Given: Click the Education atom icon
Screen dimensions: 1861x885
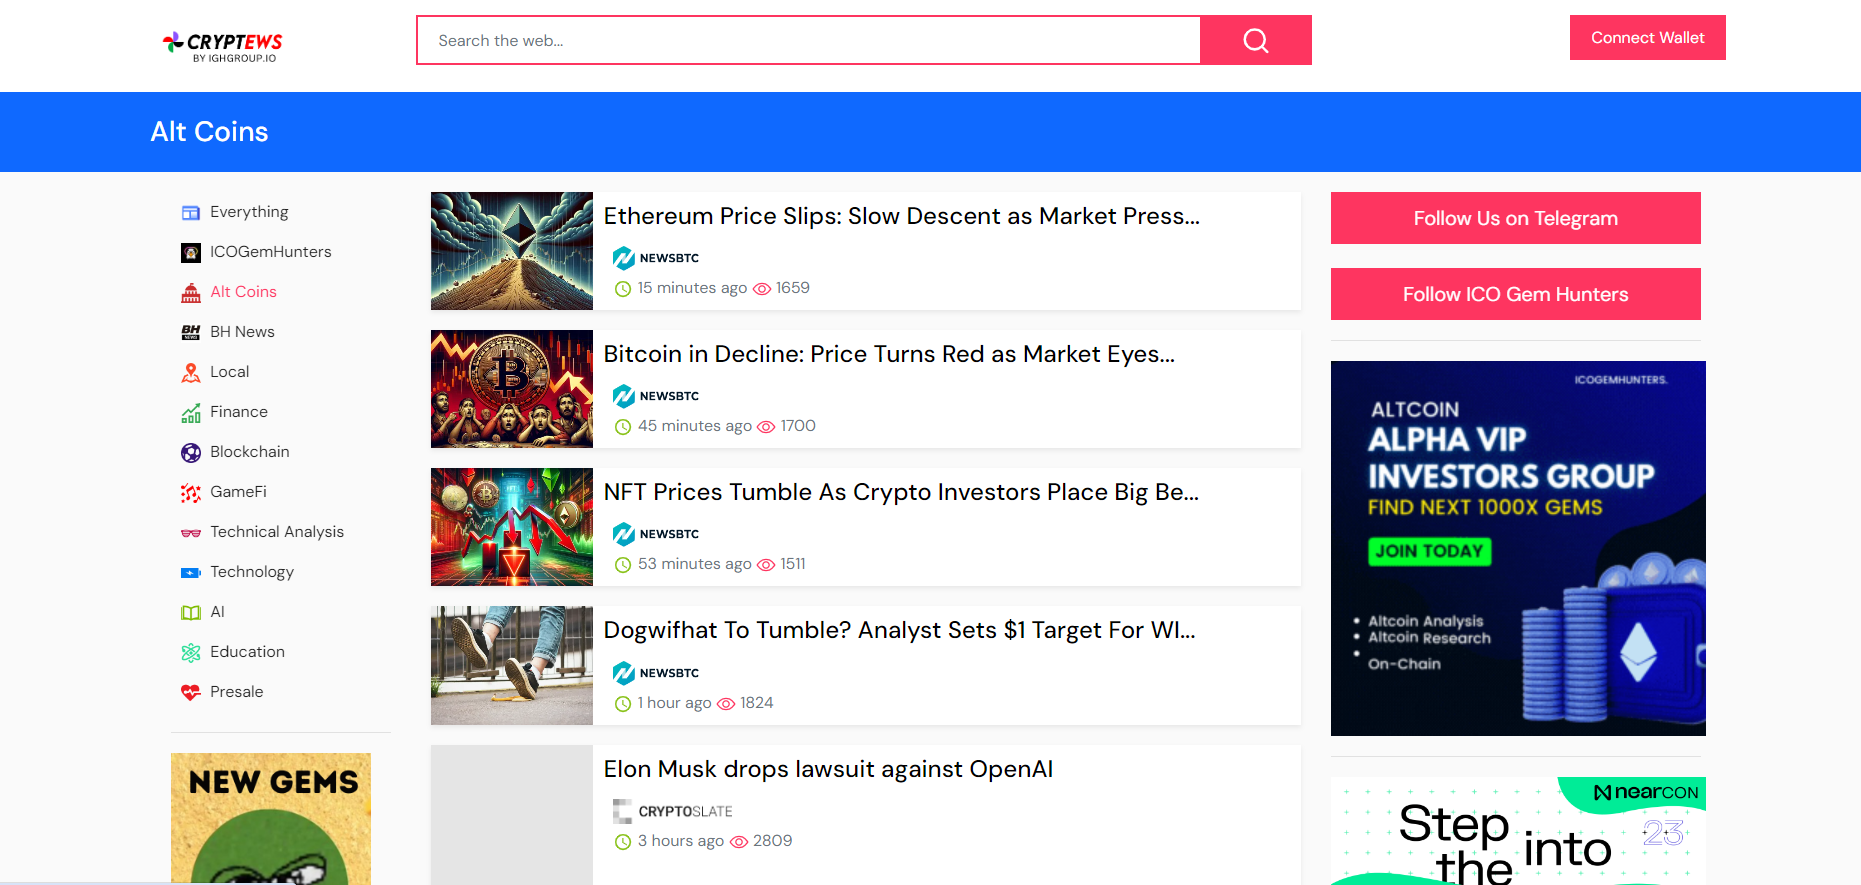Looking at the screenshot, I should 191,652.
